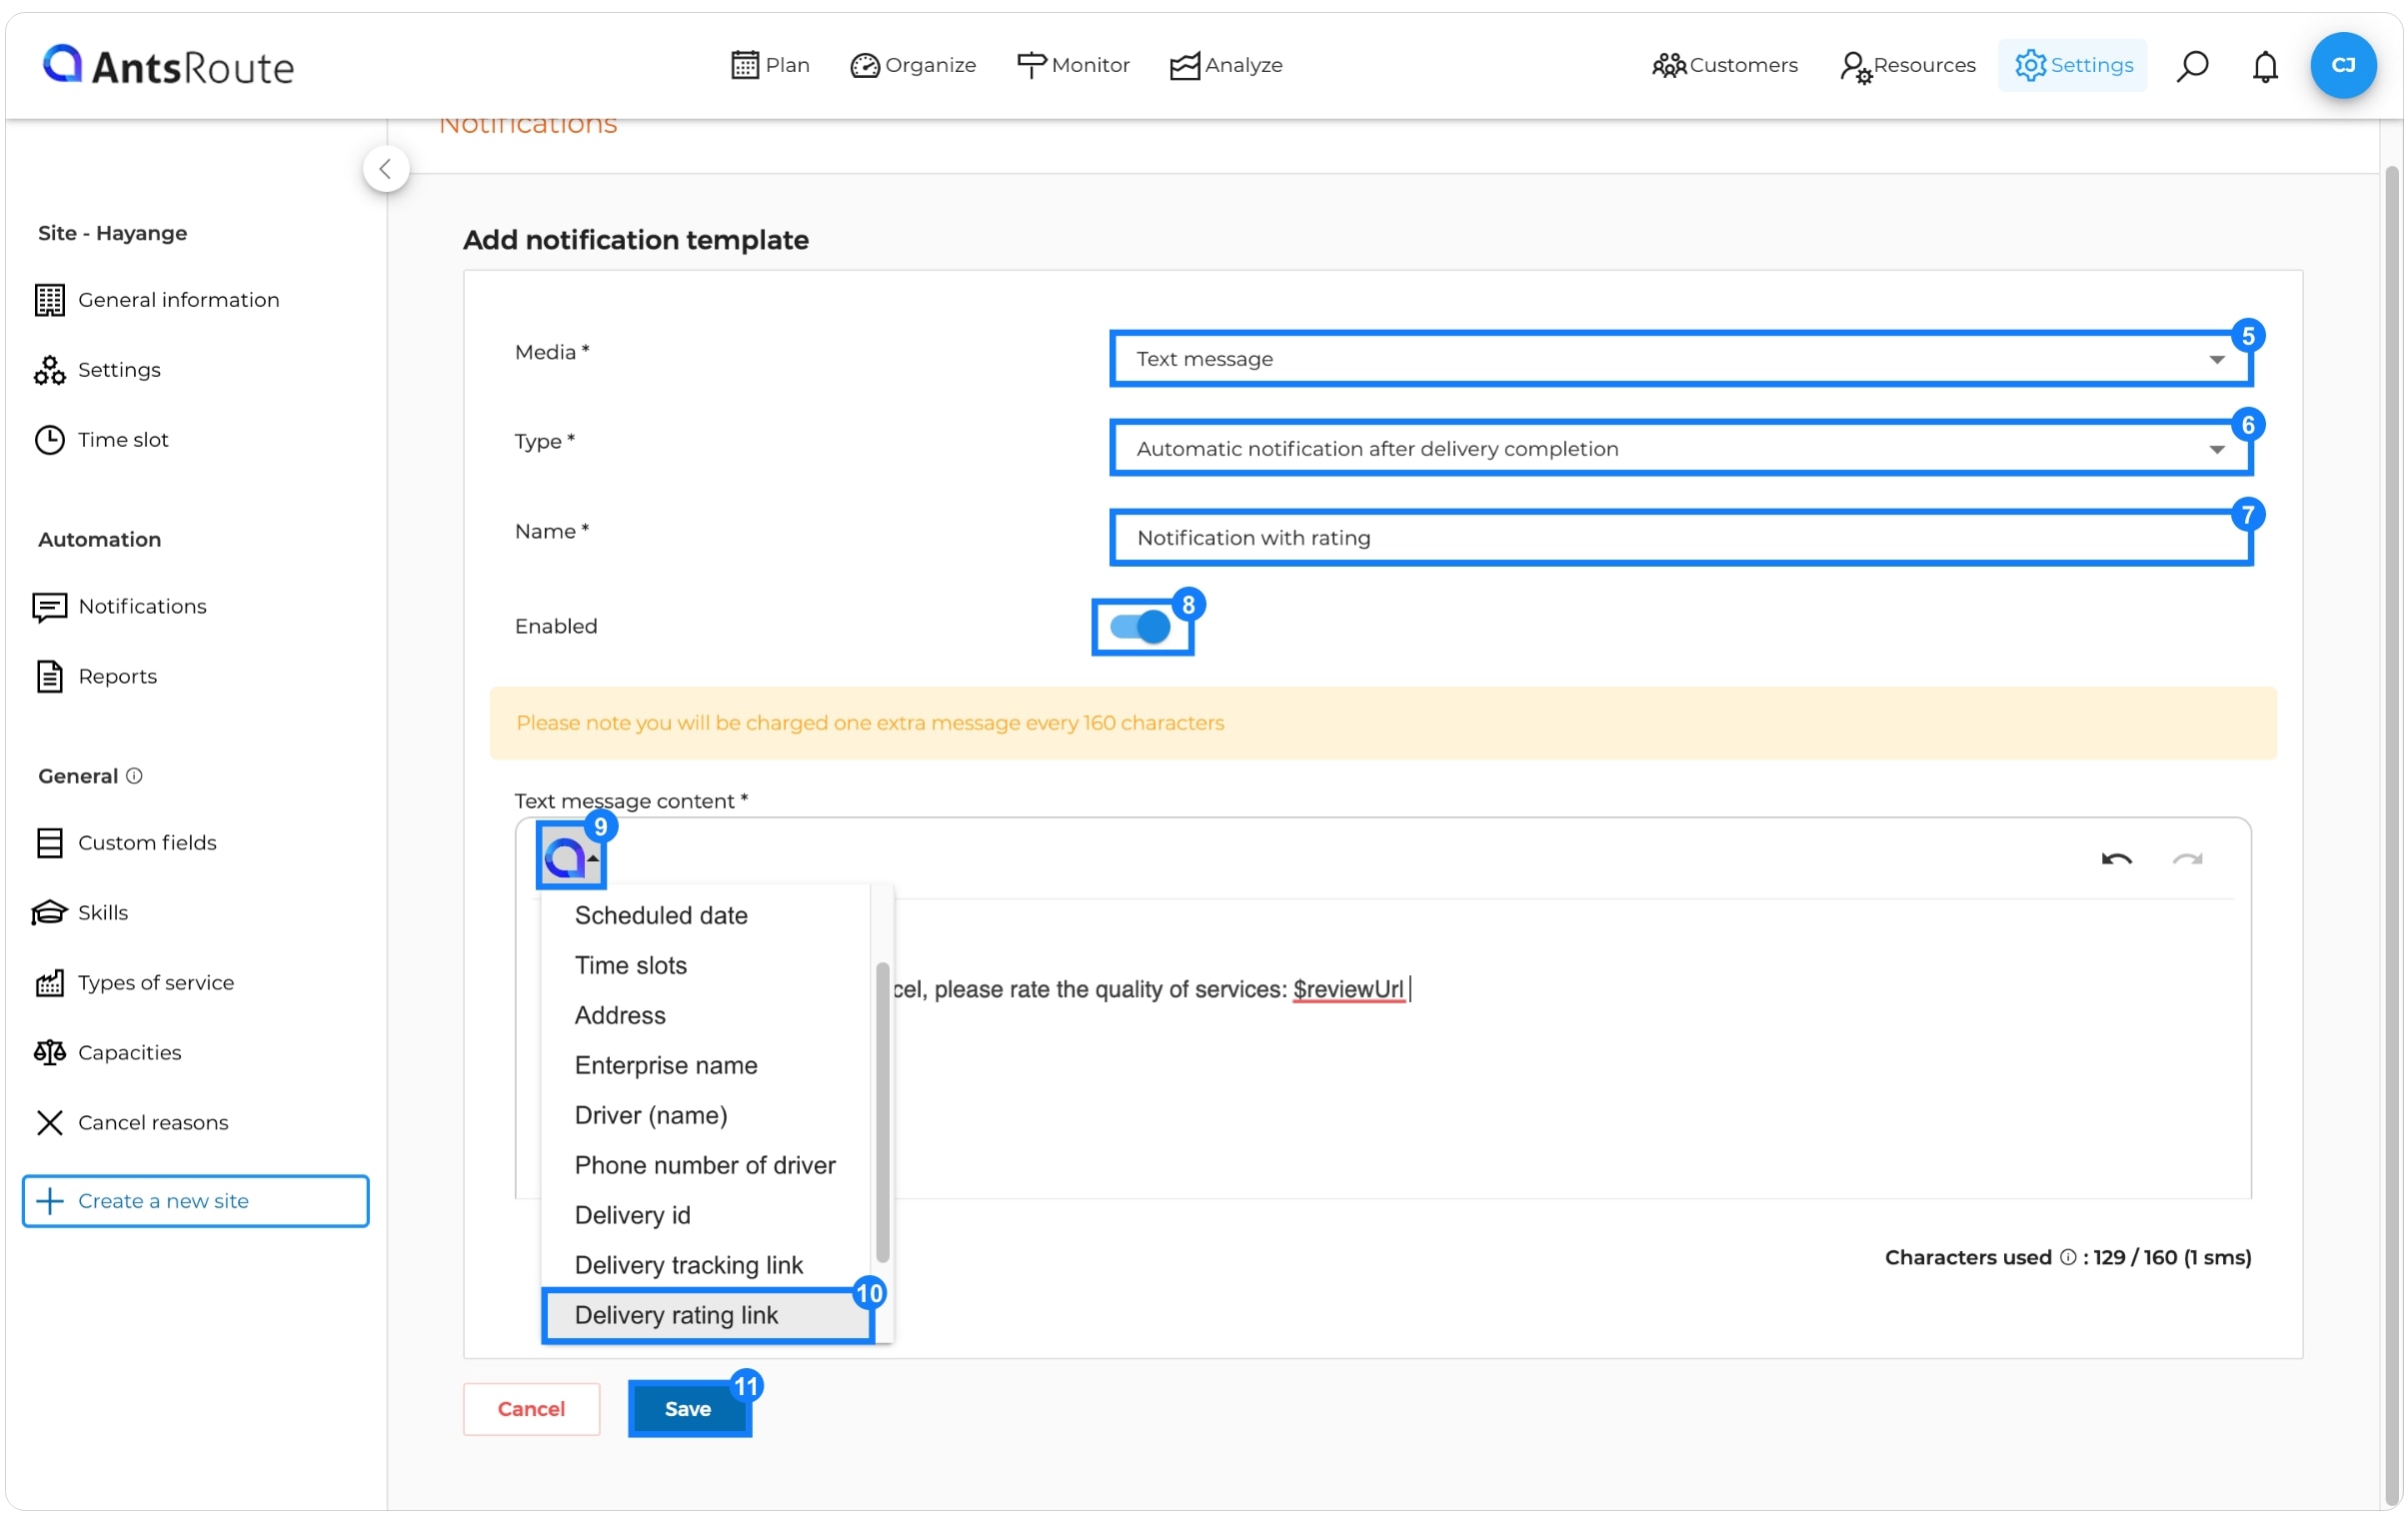Toggle the Enabled switch

click(1140, 627)
